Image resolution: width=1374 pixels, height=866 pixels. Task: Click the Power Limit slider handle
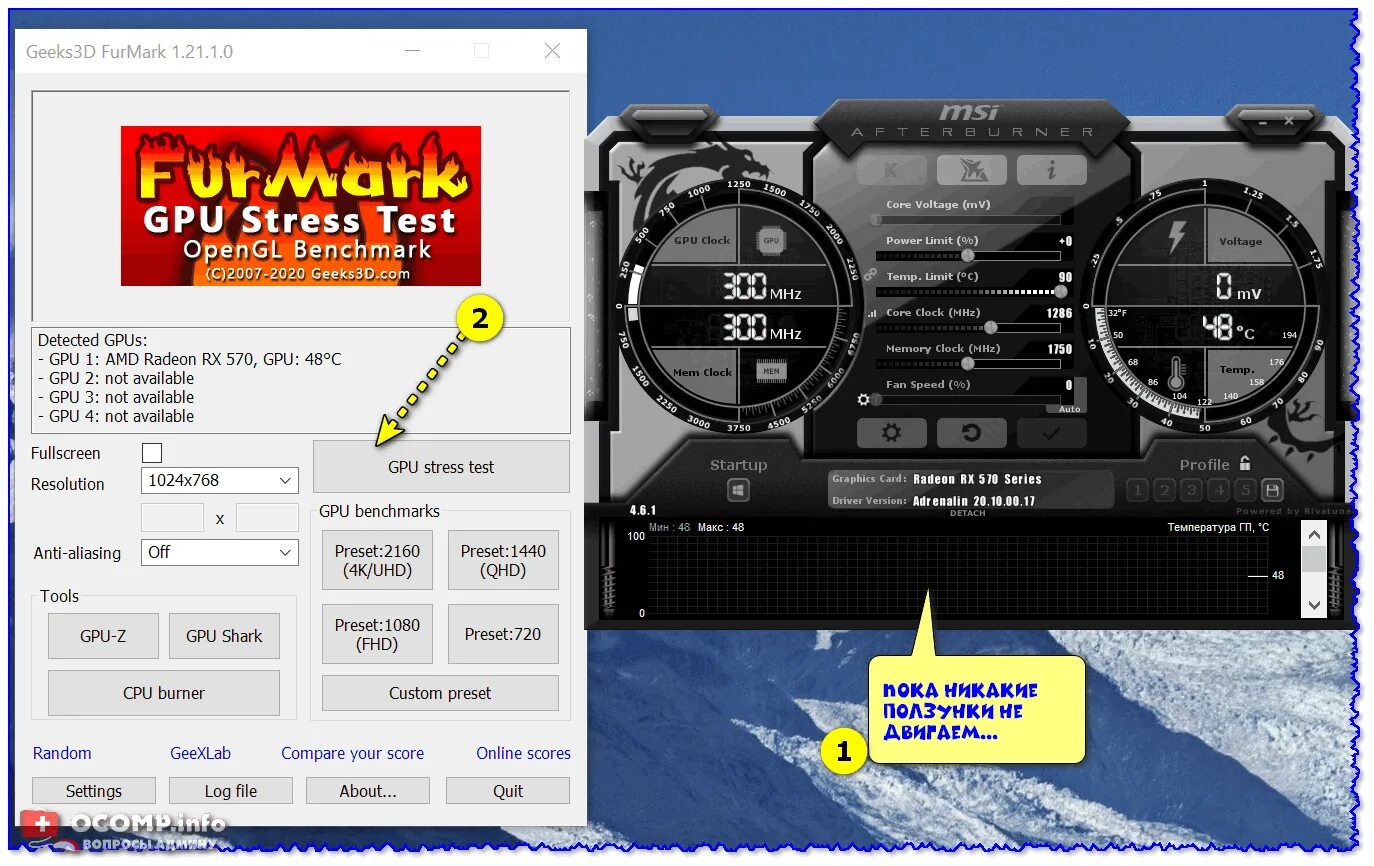967,256
